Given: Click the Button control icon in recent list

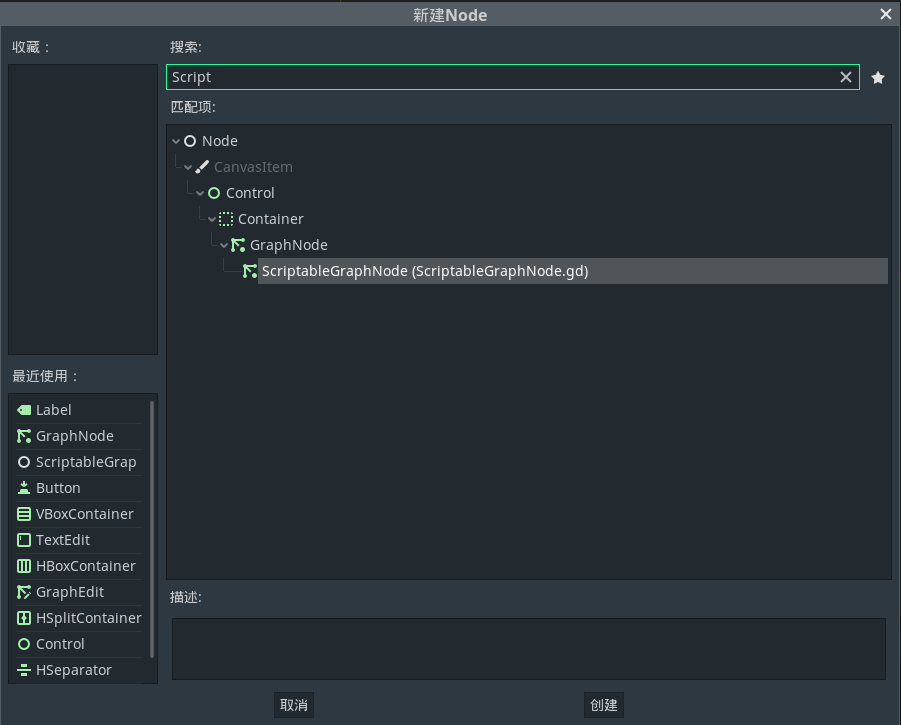Looking at the screenshot, I should click(x=22, y=487).
